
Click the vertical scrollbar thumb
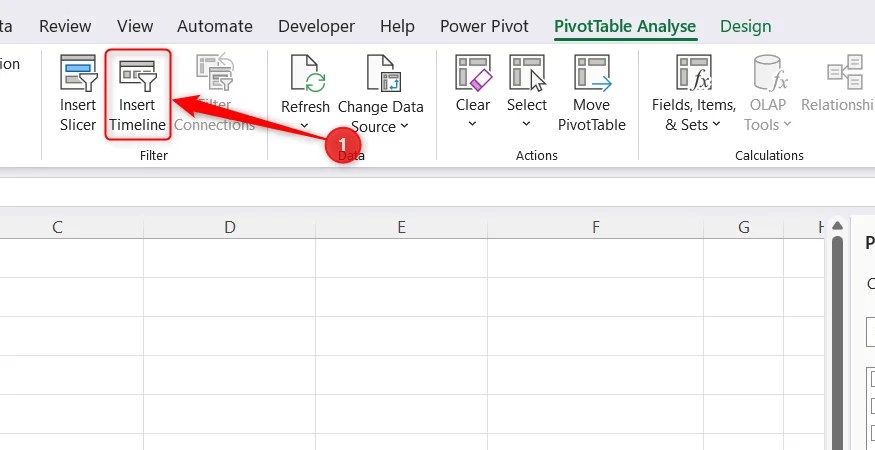click(836, 343)
